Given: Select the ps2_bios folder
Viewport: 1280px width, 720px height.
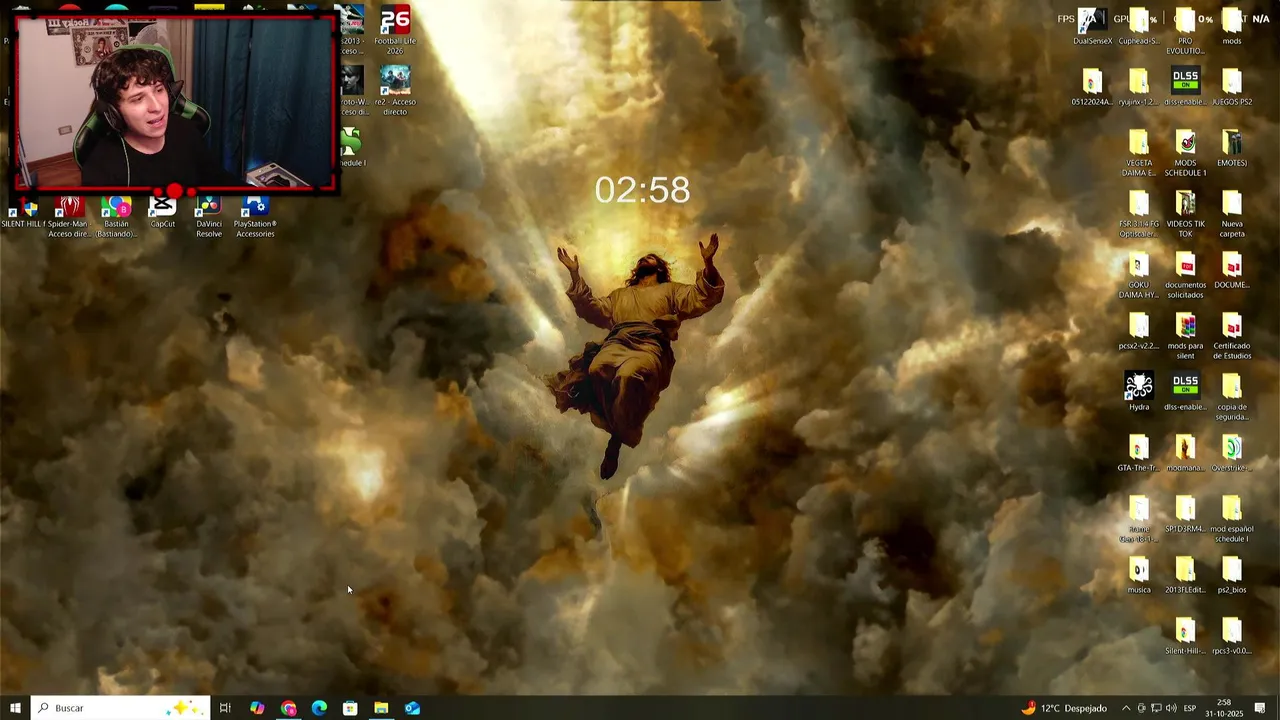Looking at the screenshot, I should coord(1232,576).
